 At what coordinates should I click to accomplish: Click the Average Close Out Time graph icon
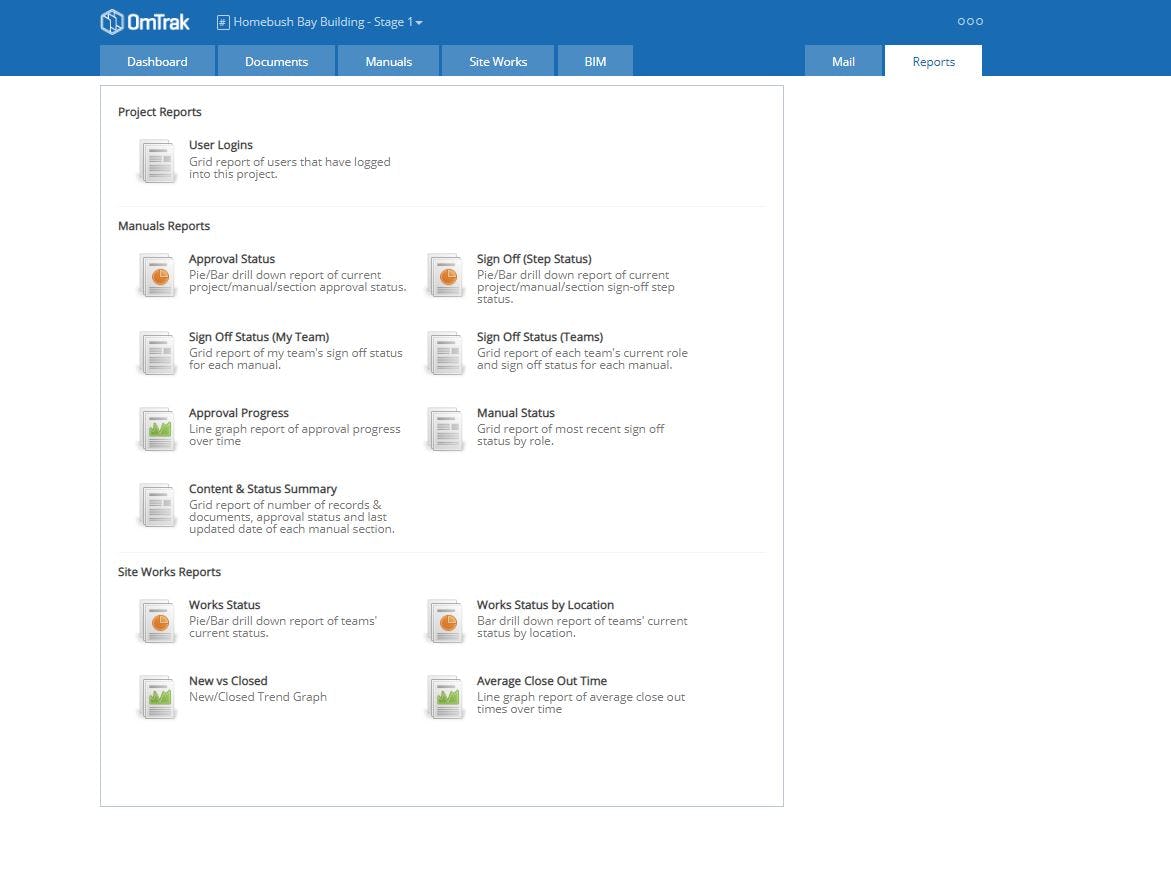[444, 697]
